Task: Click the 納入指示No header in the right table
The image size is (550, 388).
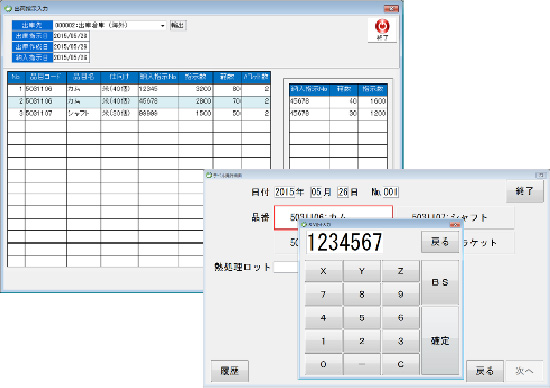Action: (x=309, y=89)
